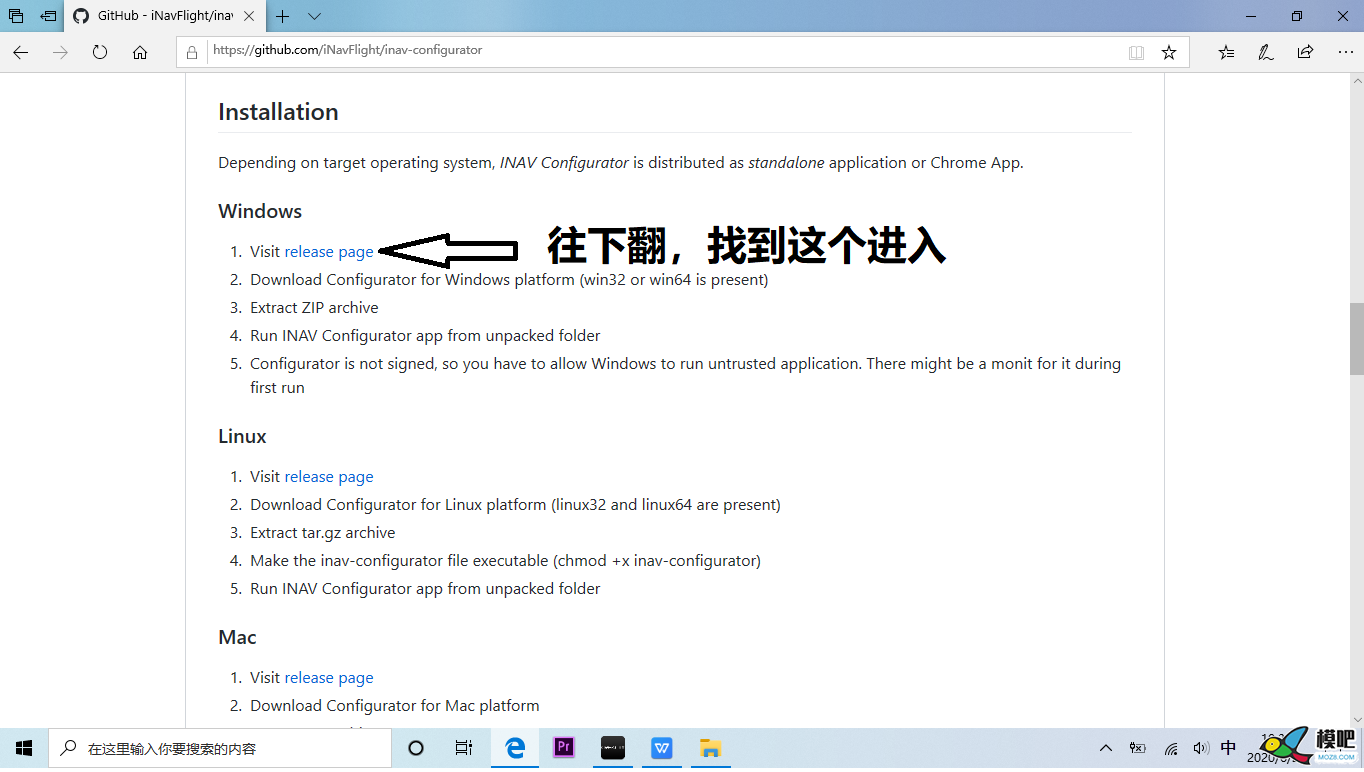The width and height of the screenshot is (1364, 772).
Task: Click 'Depending on target operating system' paragraph
Action: 621,163
